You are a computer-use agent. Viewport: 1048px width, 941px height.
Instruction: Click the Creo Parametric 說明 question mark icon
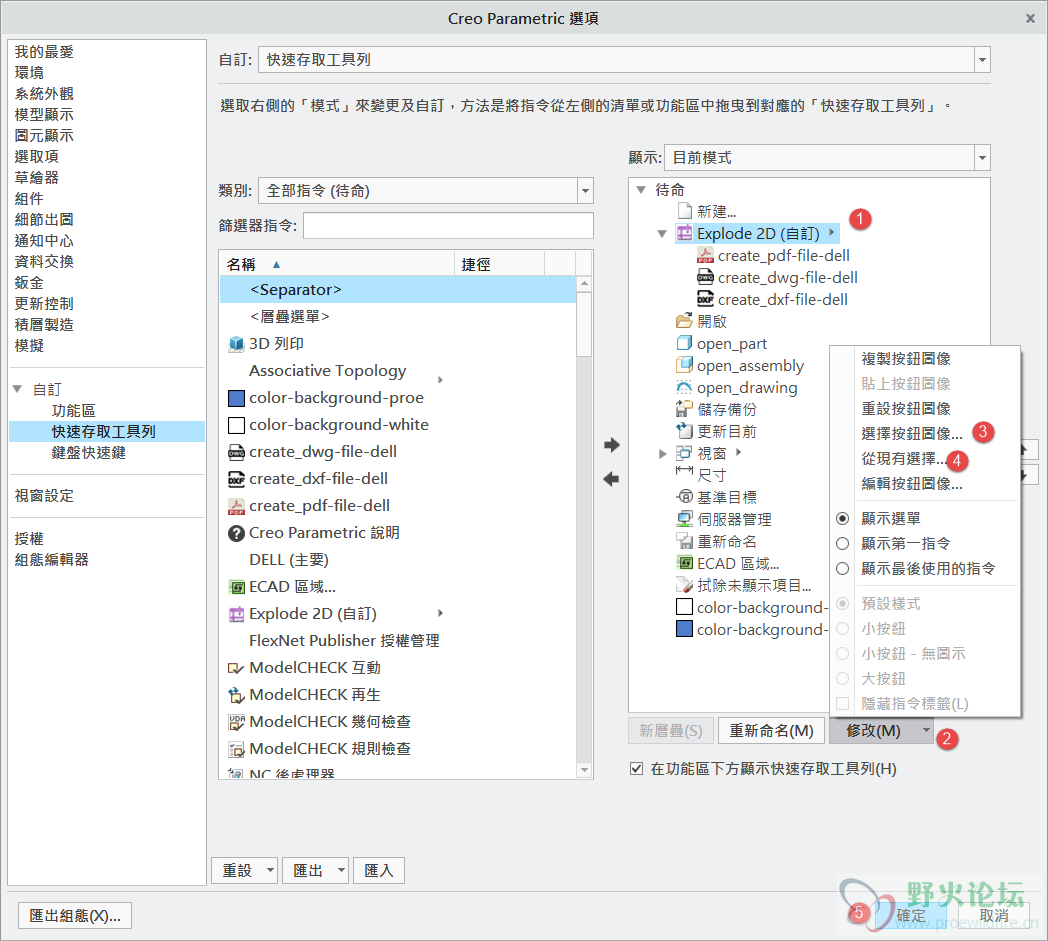point(237,533)
